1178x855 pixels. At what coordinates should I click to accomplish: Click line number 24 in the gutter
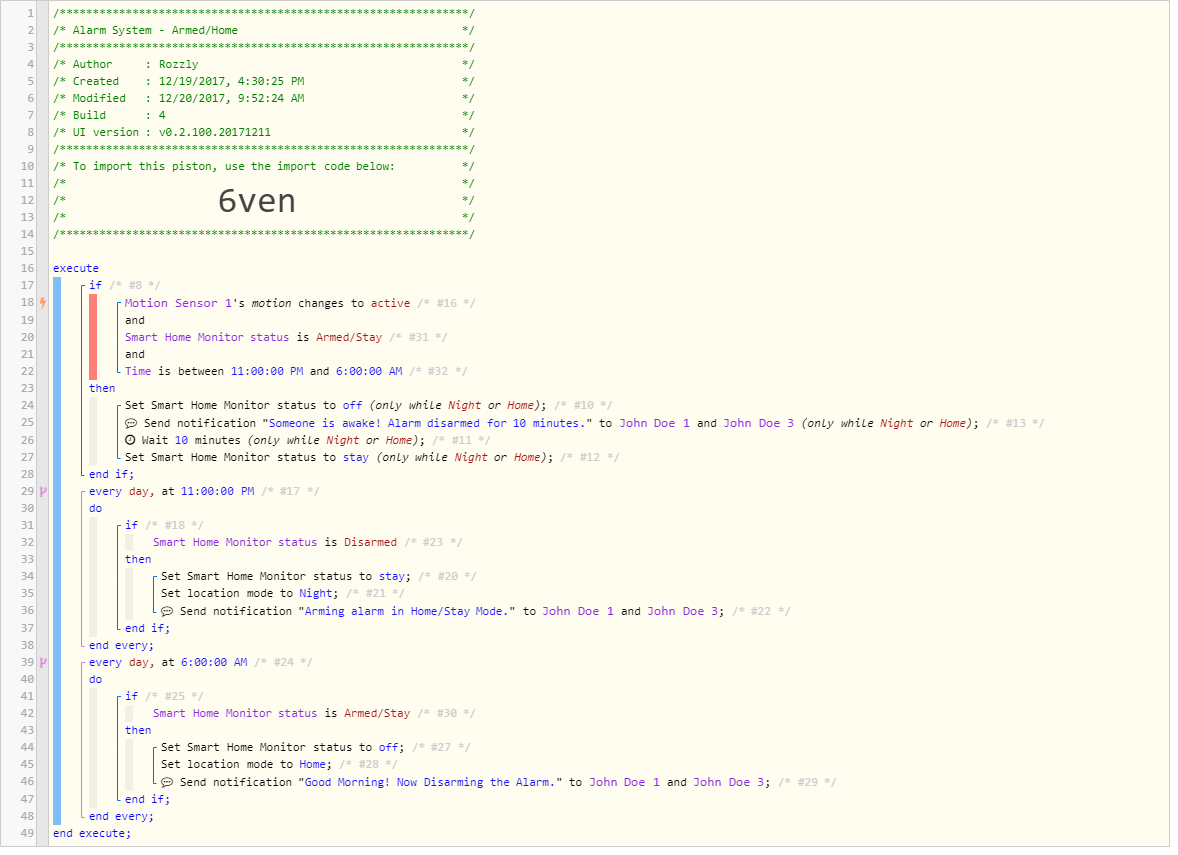[27, 406]
